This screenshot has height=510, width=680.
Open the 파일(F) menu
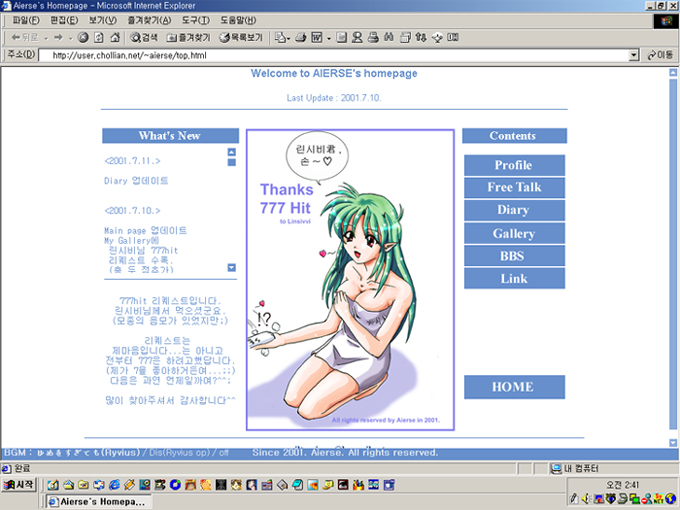pos(26,20)
